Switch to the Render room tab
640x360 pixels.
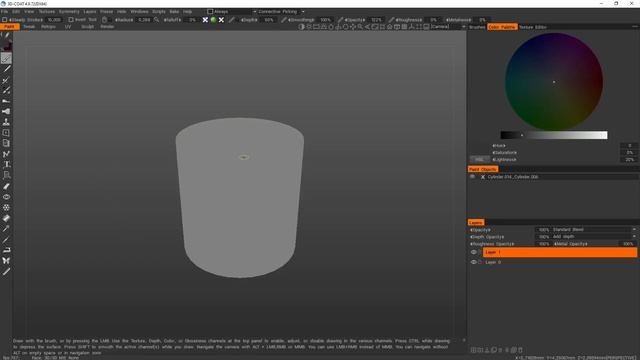(107, 27)
